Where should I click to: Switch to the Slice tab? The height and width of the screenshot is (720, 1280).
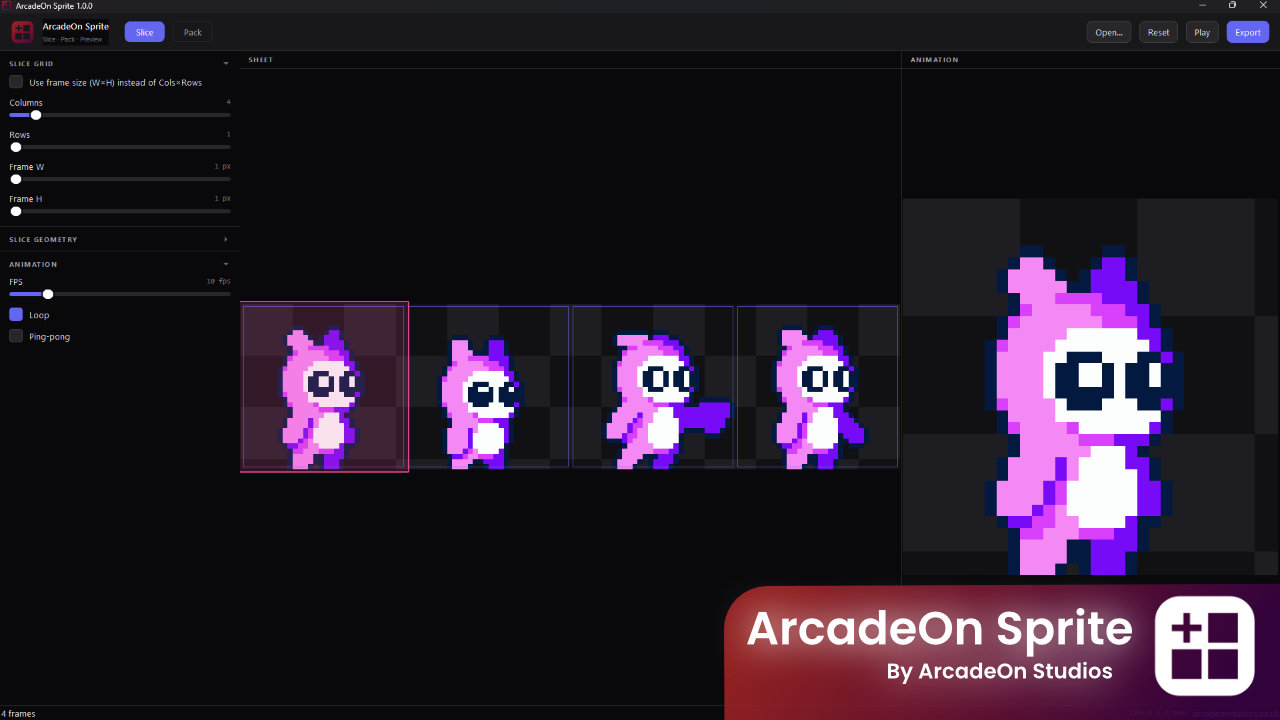click(145, 32)
